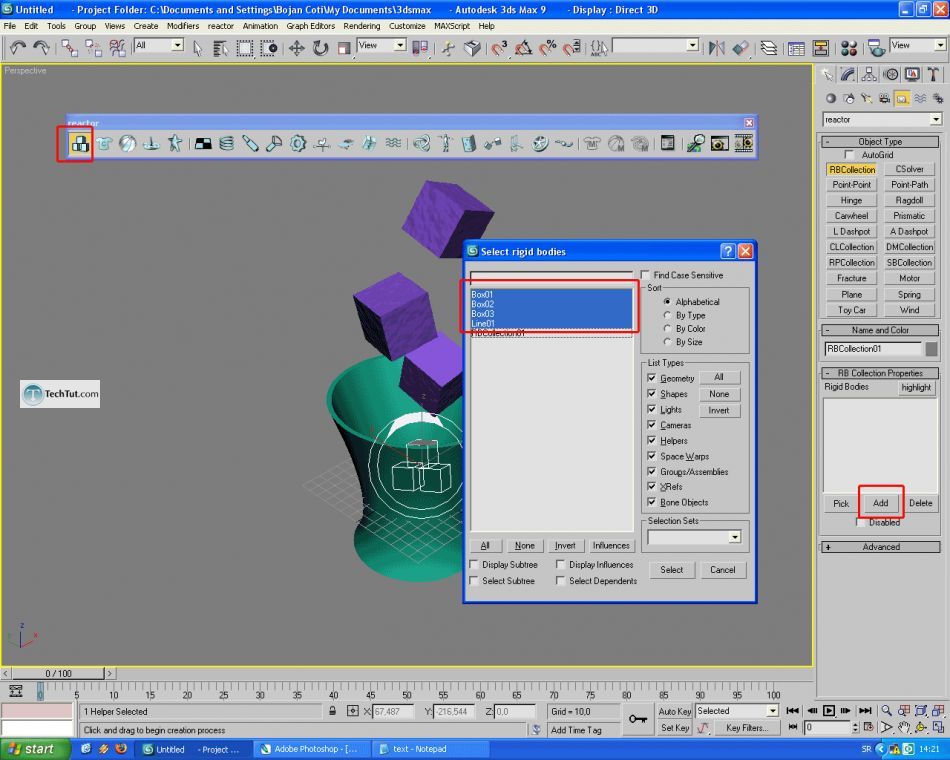
Task: Open the Curve Editor icon
Action: pos(796,48)
